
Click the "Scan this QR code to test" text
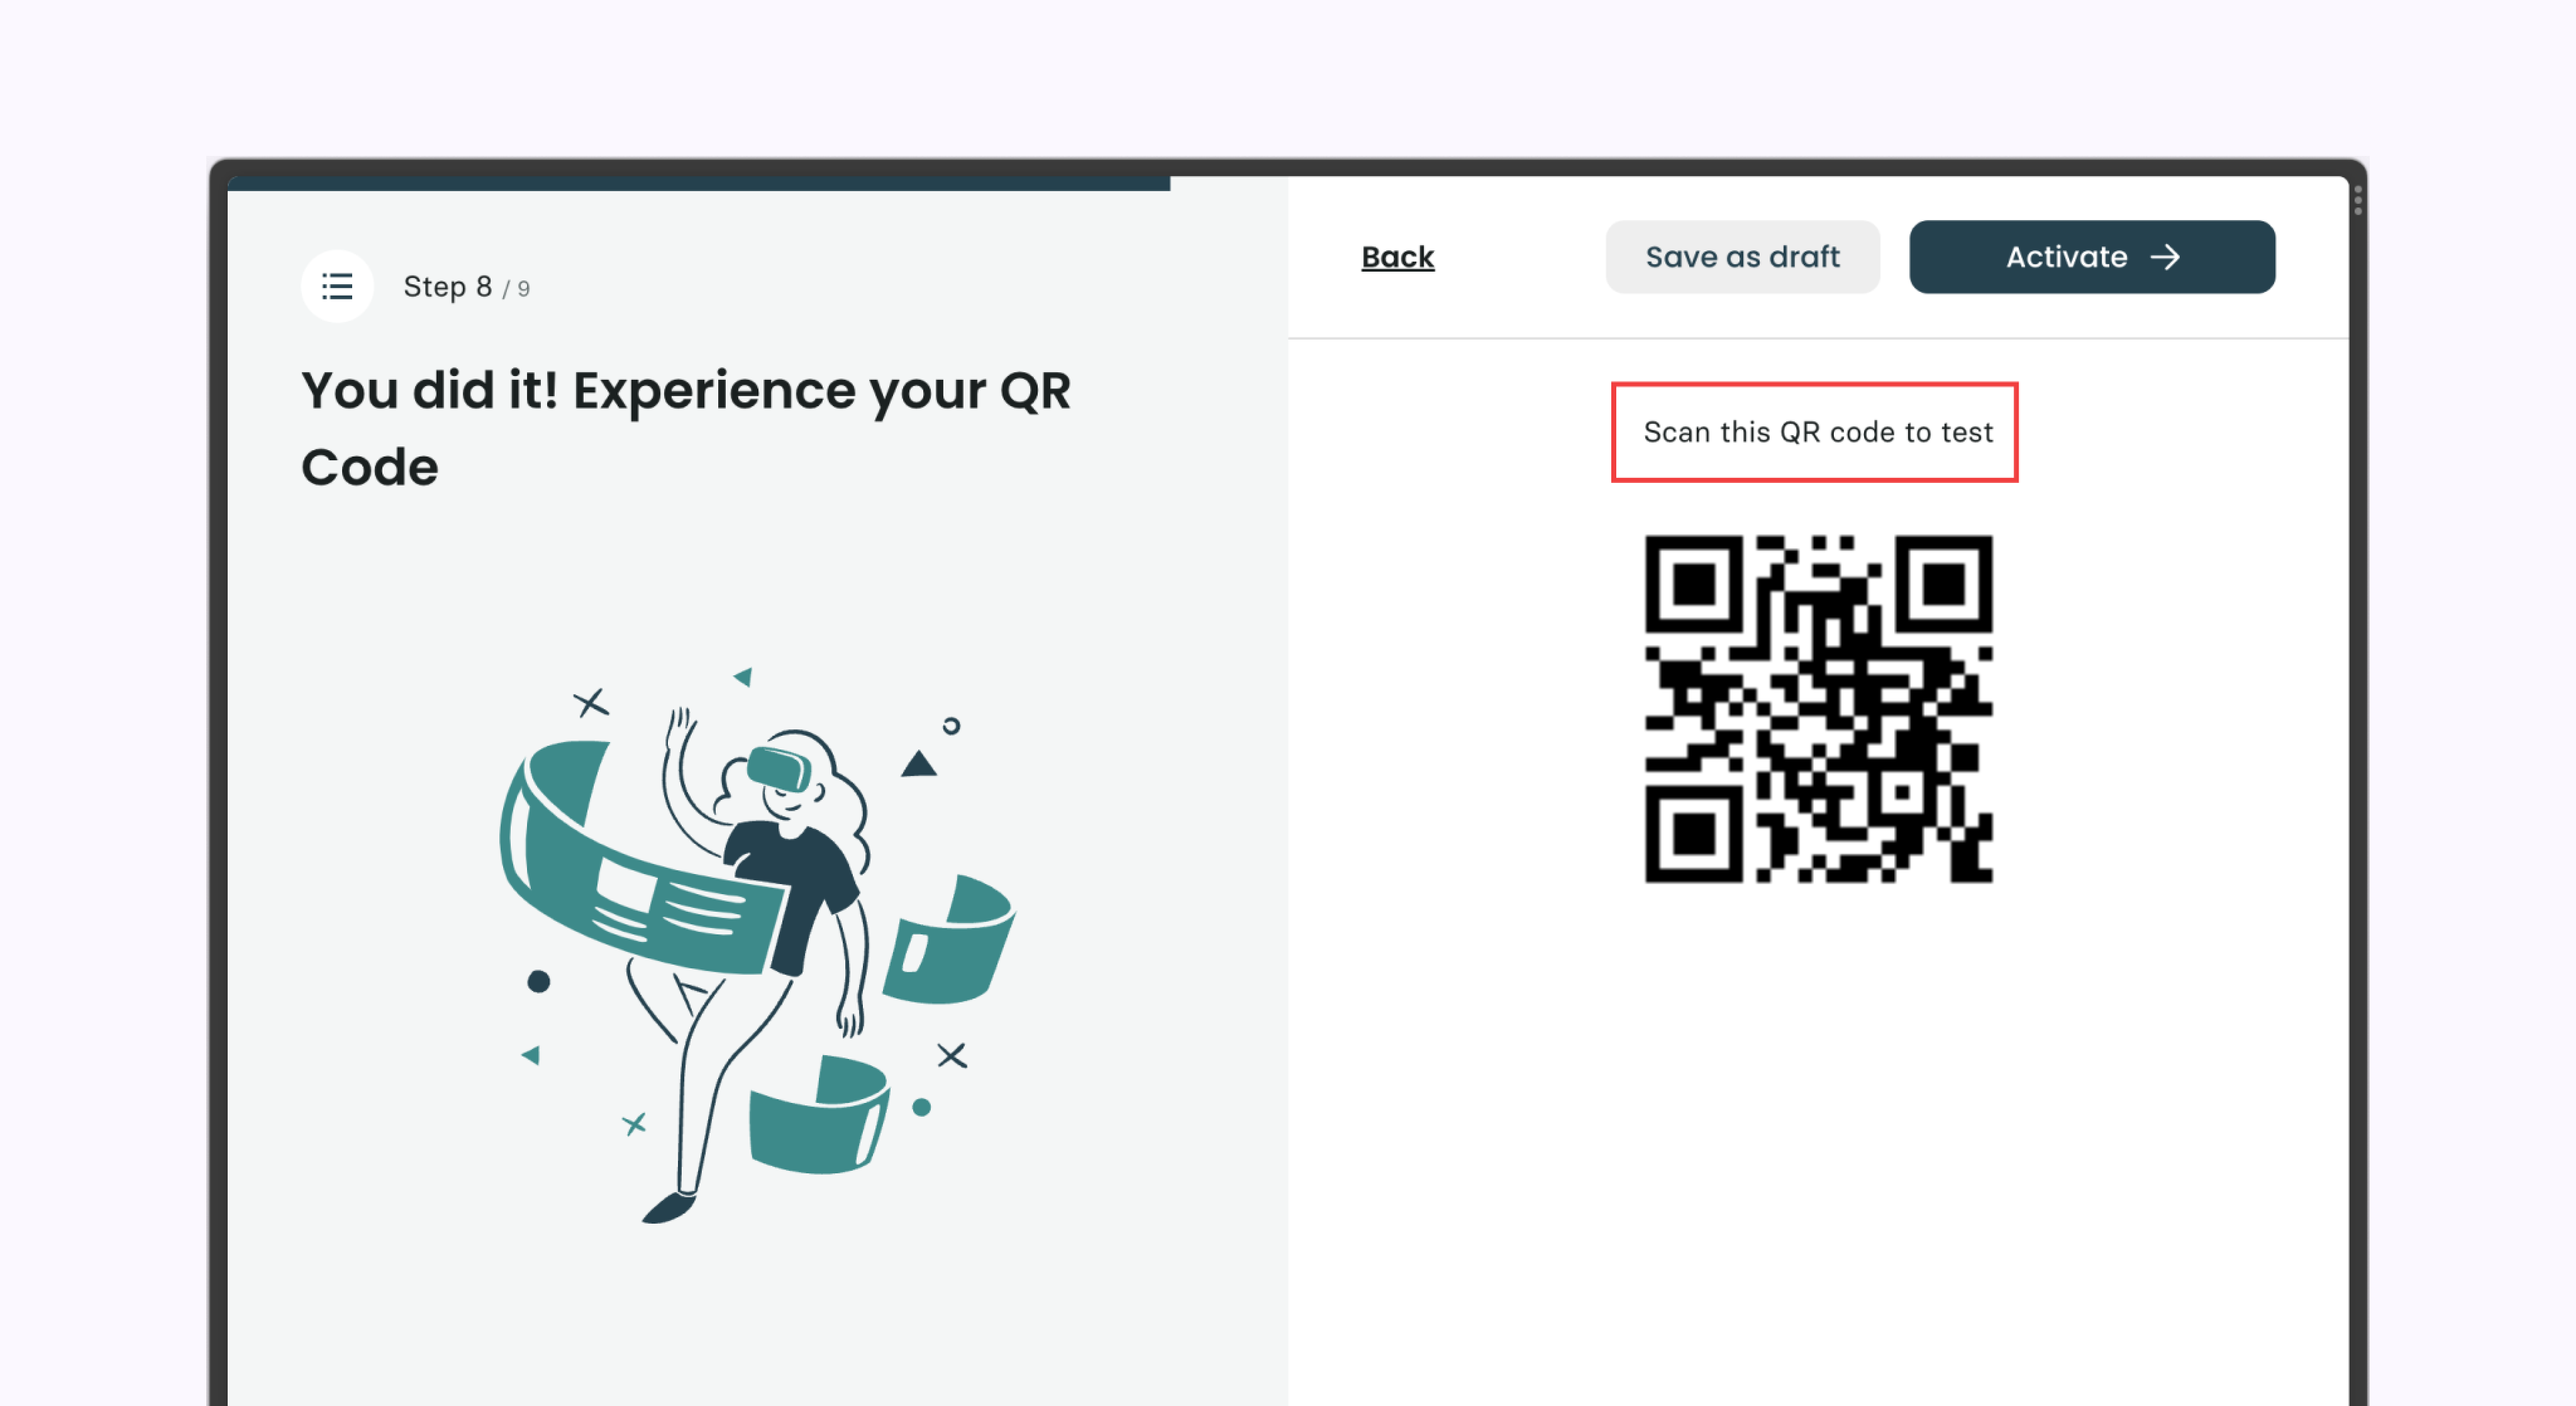[1818, 432]
